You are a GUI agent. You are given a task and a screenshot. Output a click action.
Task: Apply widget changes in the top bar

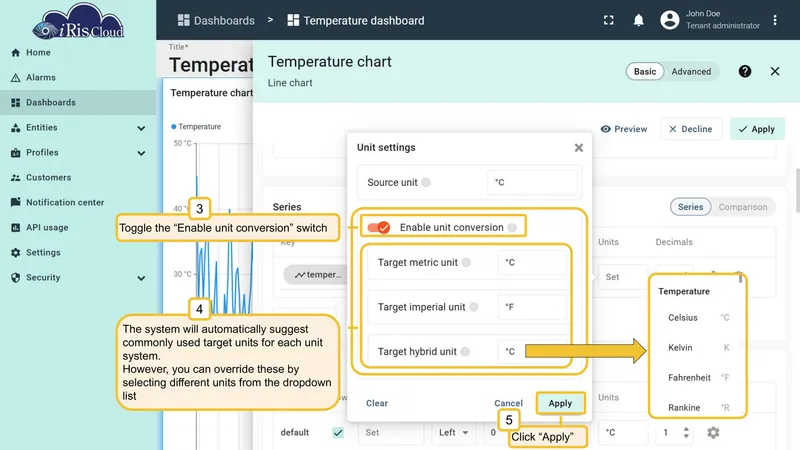point(757,129)
